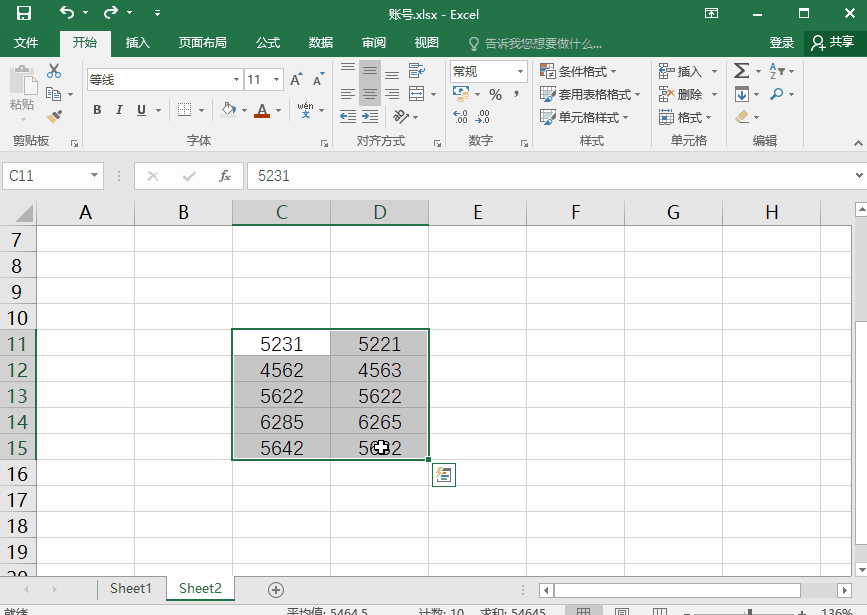Open the font name dropdown 等线
Screen dimensions: 867x615
(x=236, y=80)
